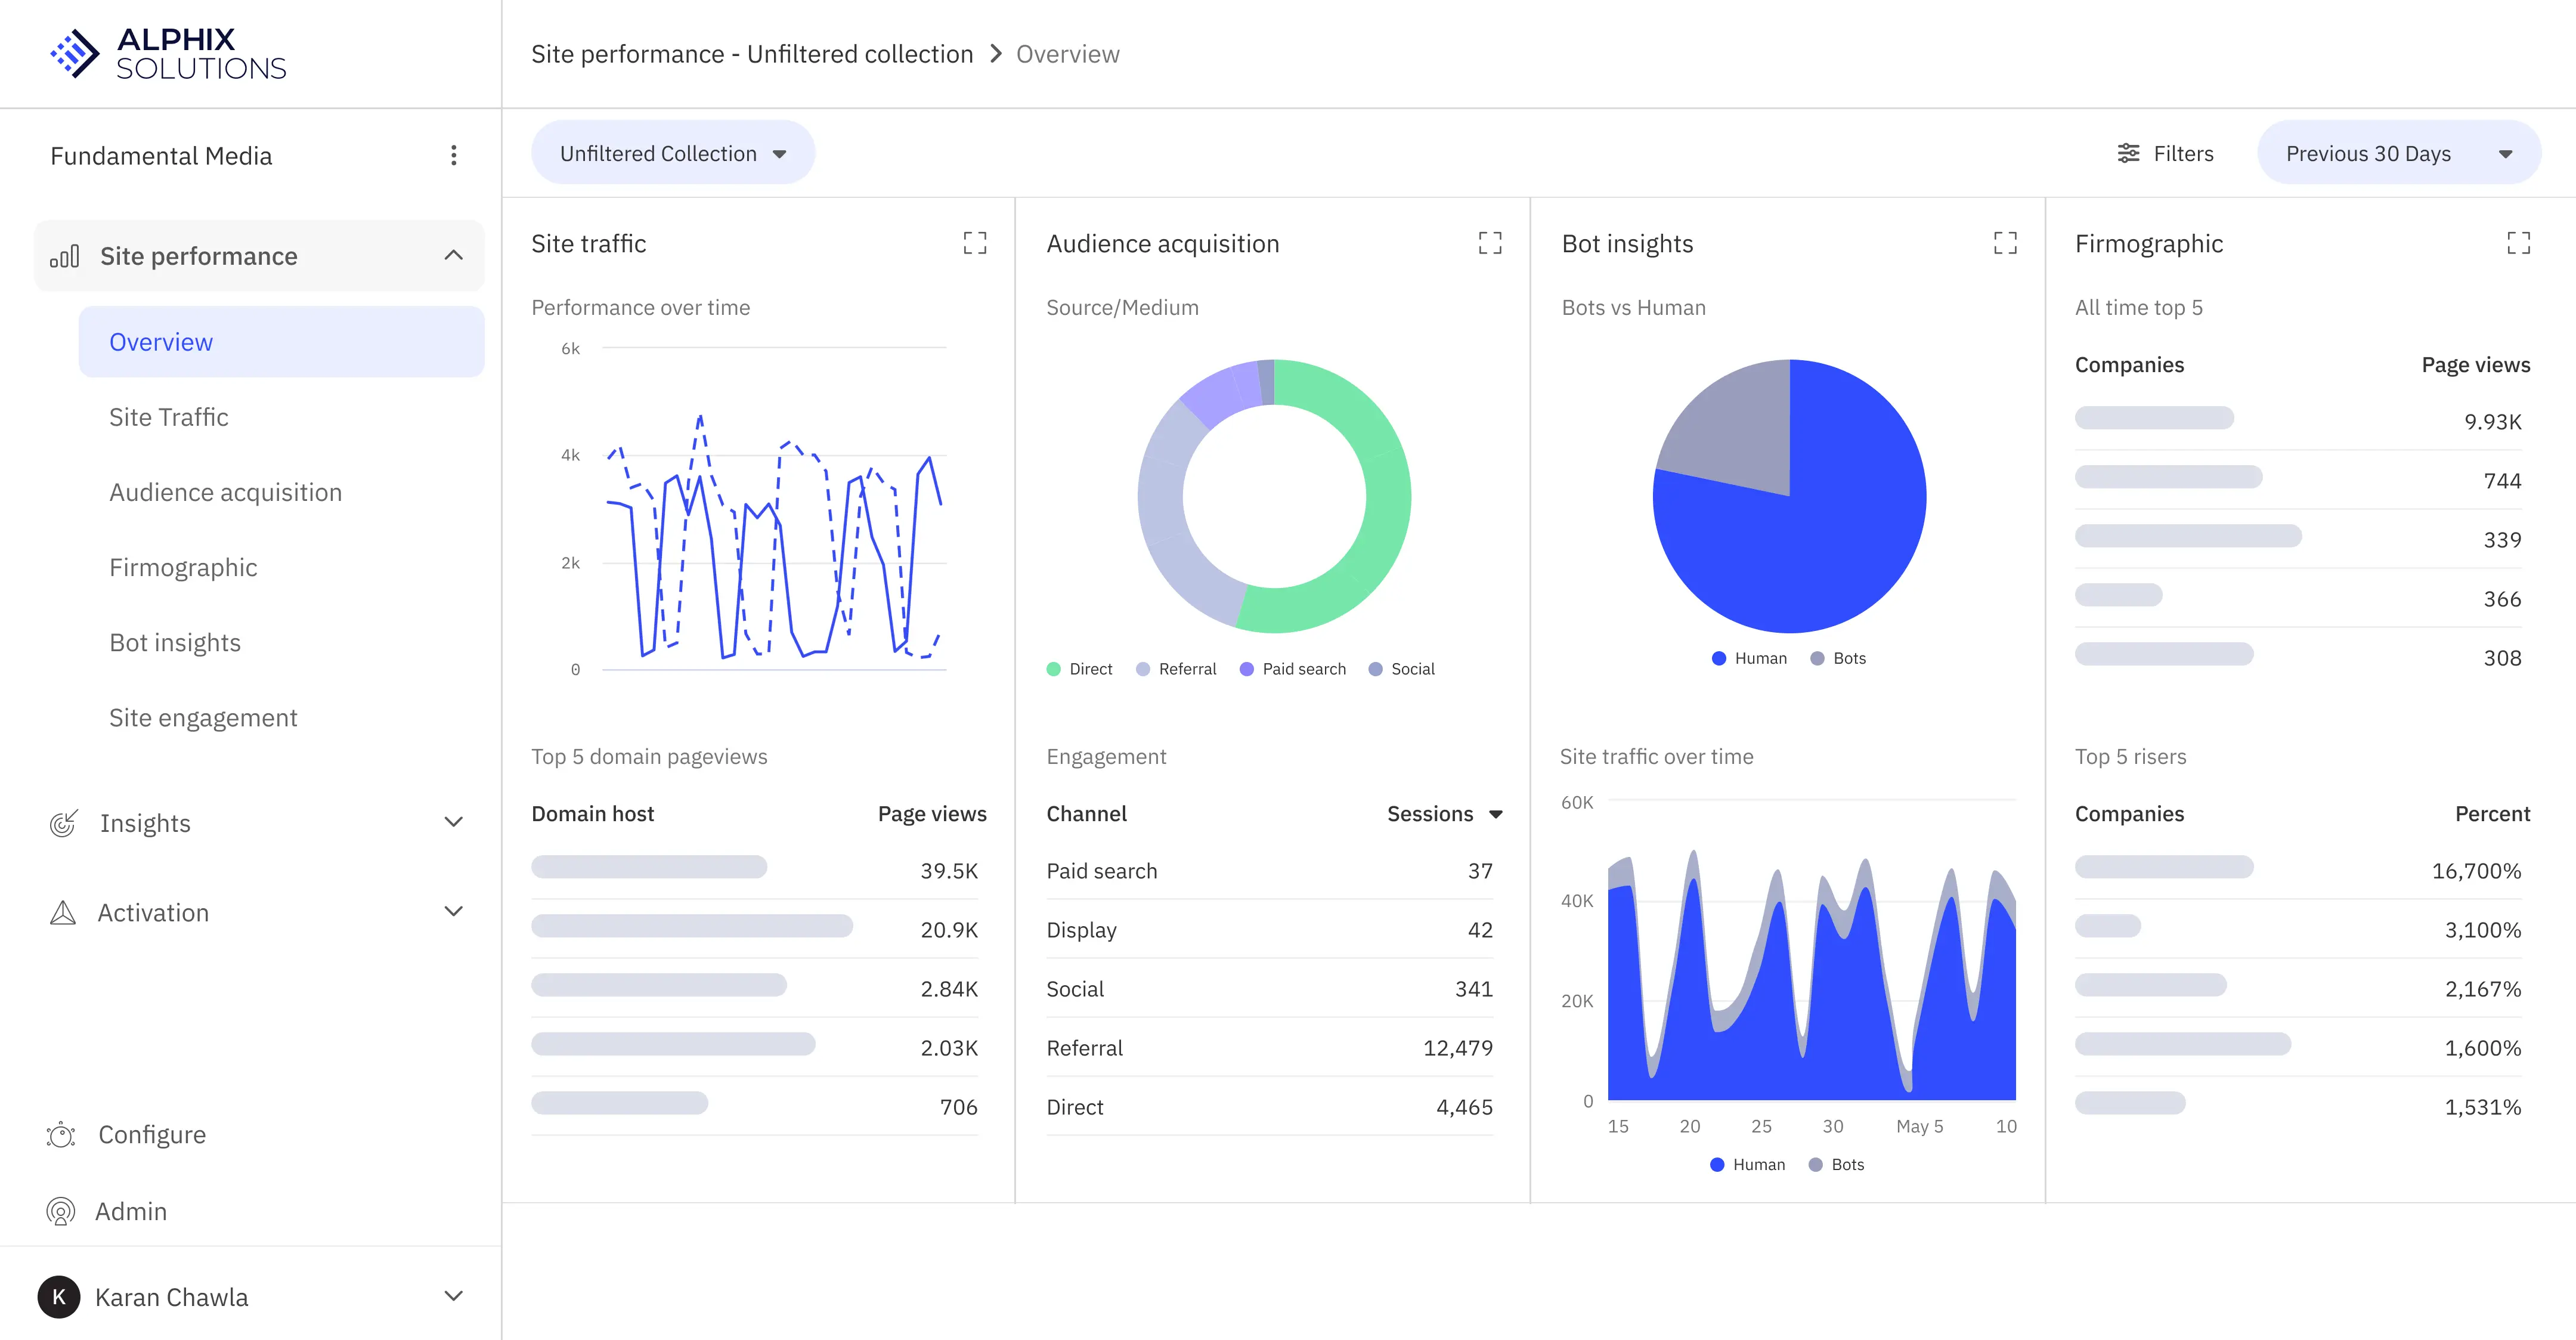Screen dimensions: 2576x1340
Task: Open the Bot insights card fullscreen view
Action: [x=2005, y=243]
